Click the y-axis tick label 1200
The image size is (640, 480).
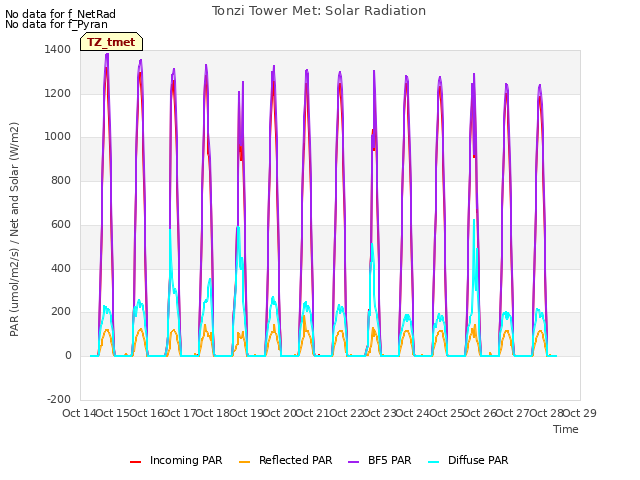click(58, 93)
